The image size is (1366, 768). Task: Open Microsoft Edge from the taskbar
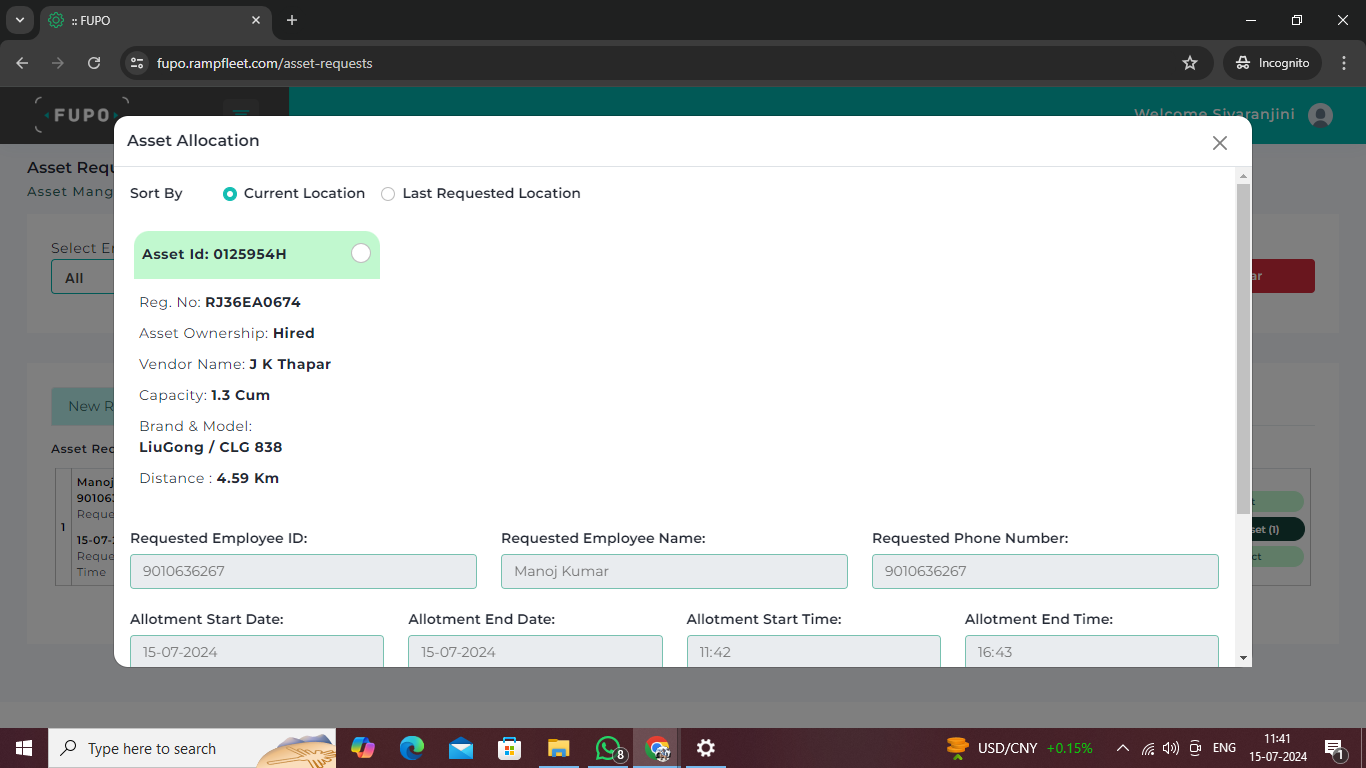412,748
